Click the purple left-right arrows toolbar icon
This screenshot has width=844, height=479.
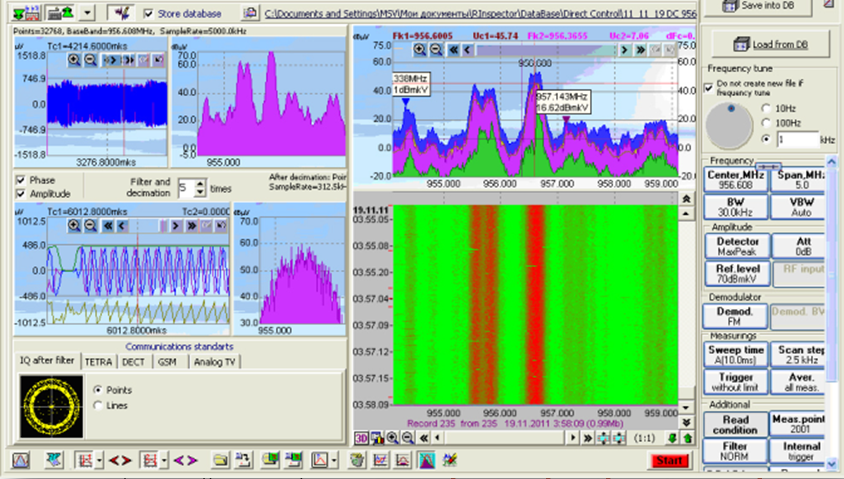click(186, 460)
